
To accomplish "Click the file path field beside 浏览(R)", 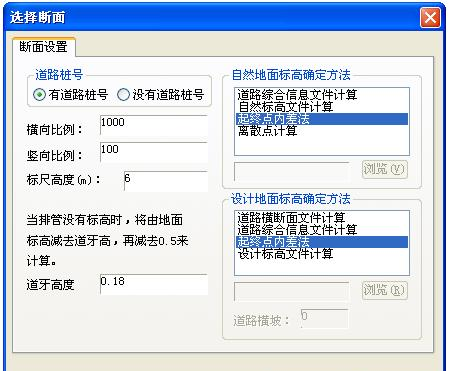I will tap(292, 292).
